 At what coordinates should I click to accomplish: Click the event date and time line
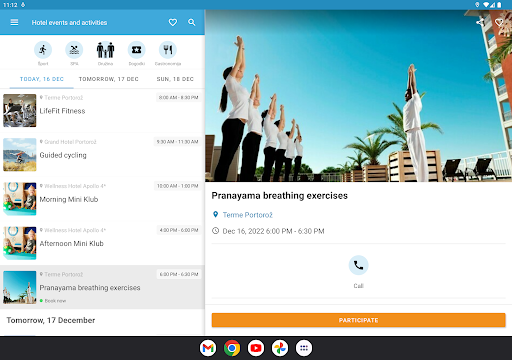pos(273,231)
